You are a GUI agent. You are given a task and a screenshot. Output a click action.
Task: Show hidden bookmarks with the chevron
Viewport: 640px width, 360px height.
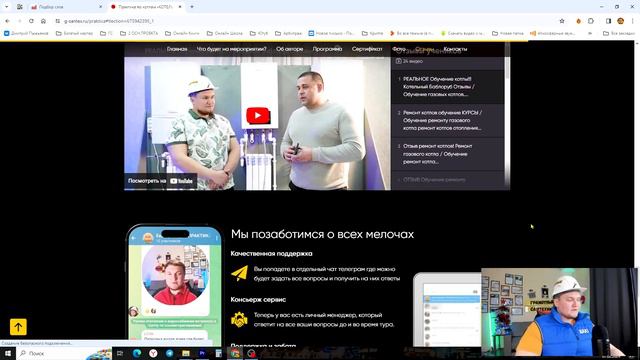click(590, 33)
